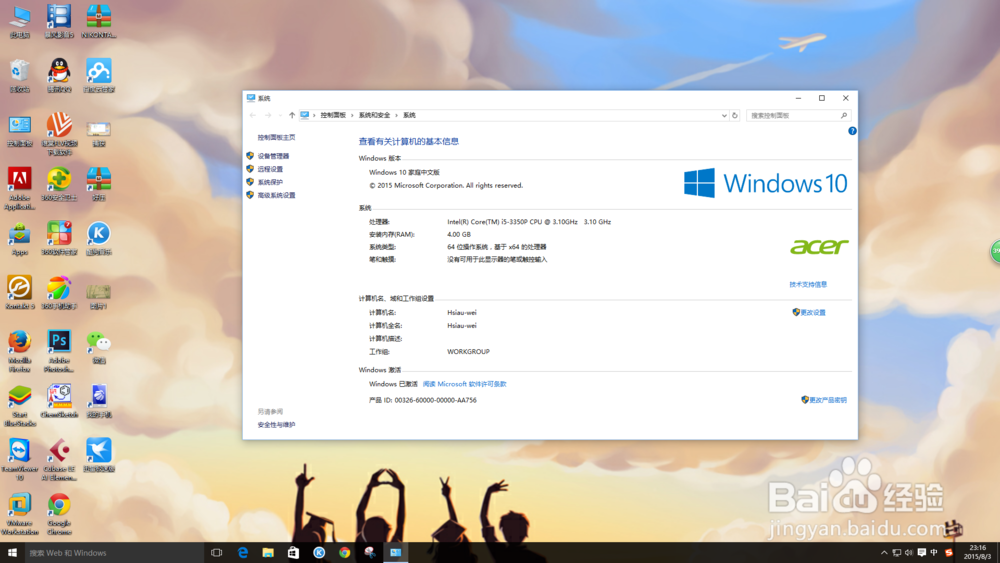The width and height of the screenshot is (1000, 563).
Task: Open Cubase LE AI Elements shortcut
Action: (x=59, y=459)
